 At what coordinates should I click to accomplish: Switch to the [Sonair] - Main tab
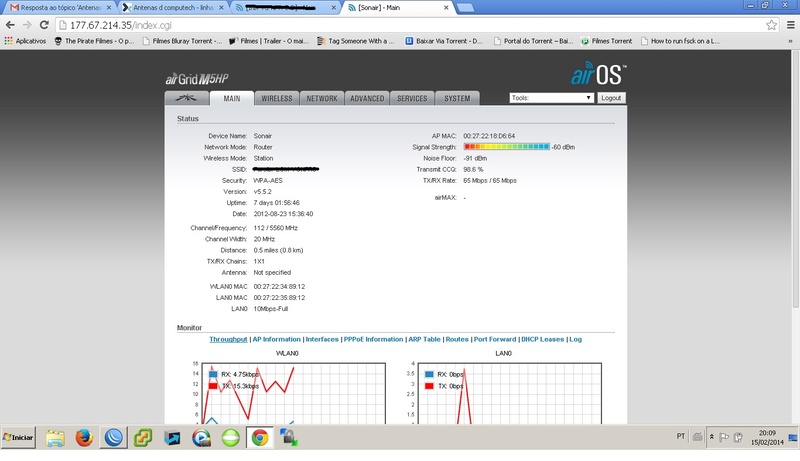coord(400,8)
